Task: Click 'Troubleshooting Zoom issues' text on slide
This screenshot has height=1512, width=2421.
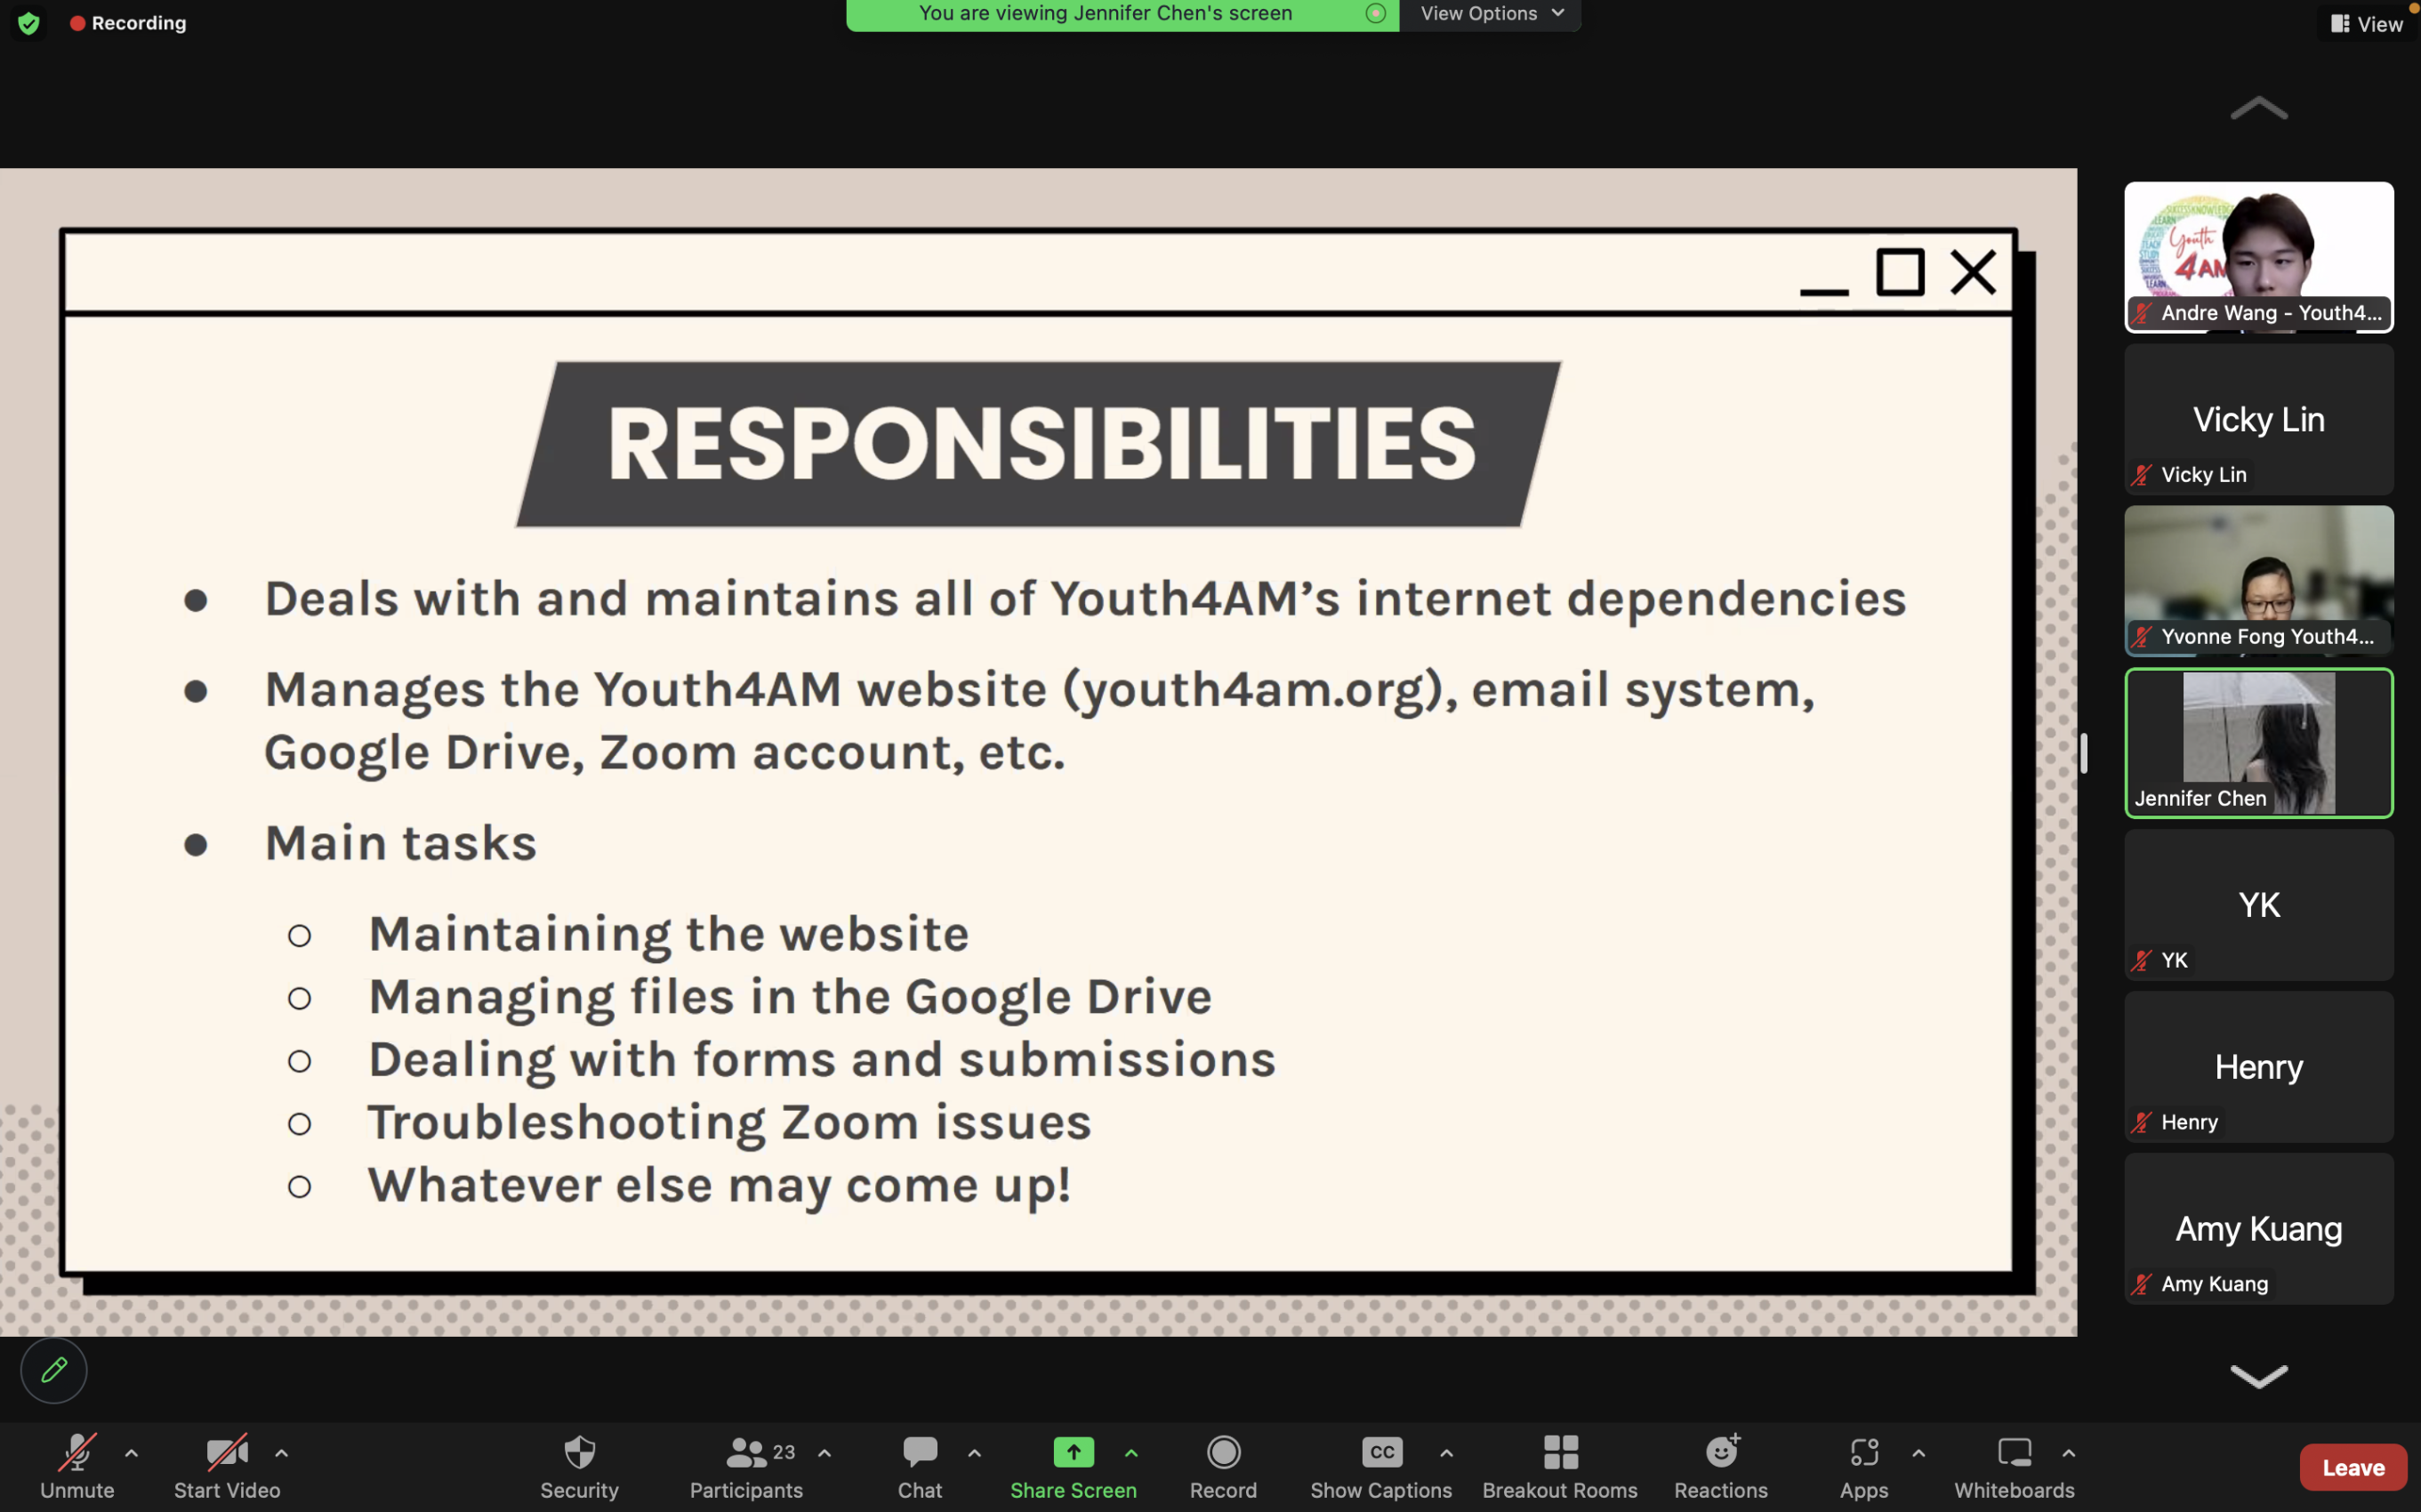Action: [729, 1122]
